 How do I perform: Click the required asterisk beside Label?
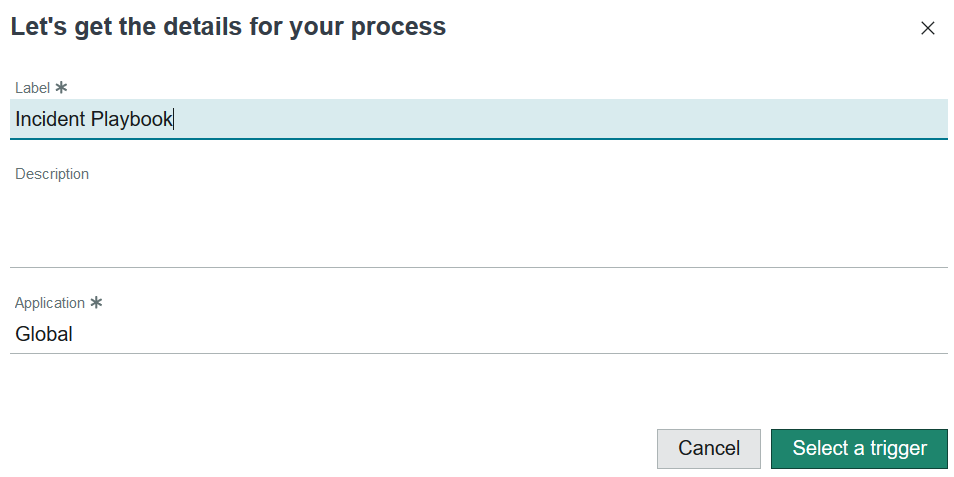(61, 88)
